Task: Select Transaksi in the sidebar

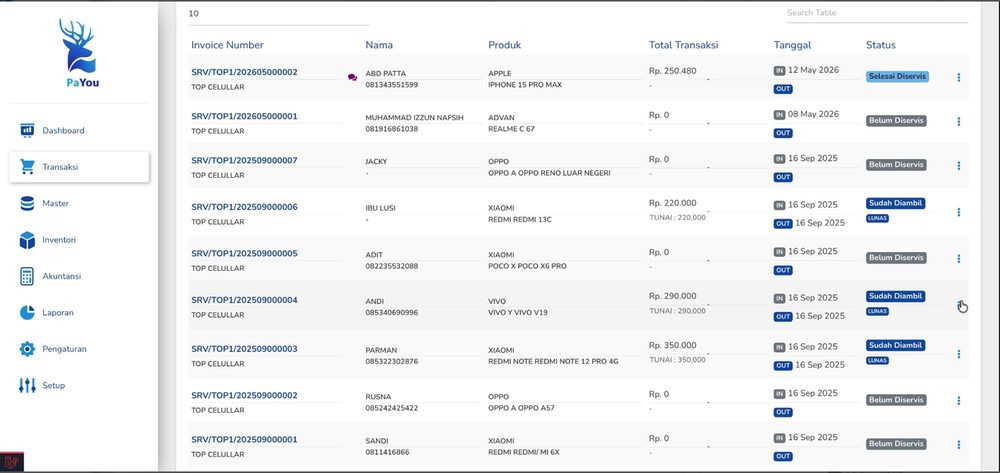Action: [79, 167]
